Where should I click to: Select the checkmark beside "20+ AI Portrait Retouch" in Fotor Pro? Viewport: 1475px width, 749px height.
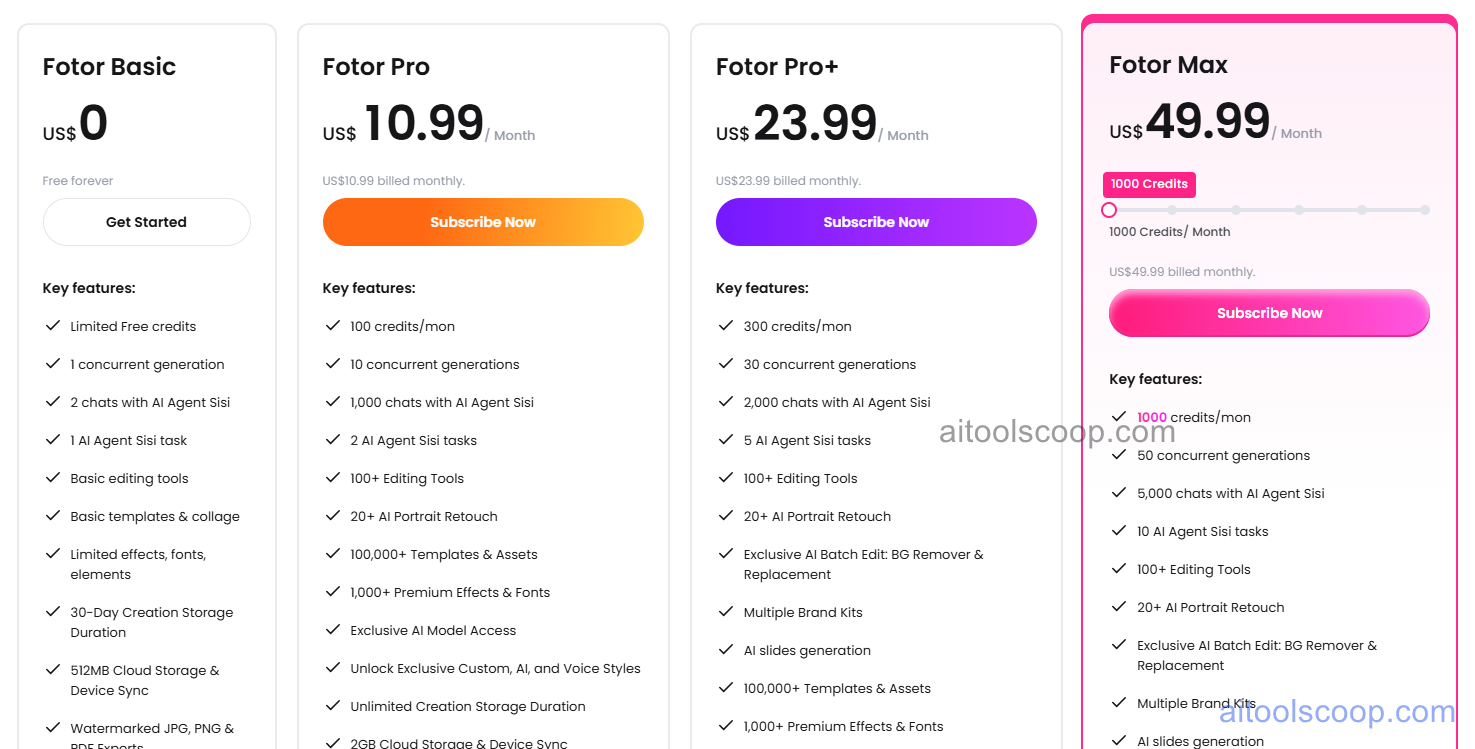point(333,516)
